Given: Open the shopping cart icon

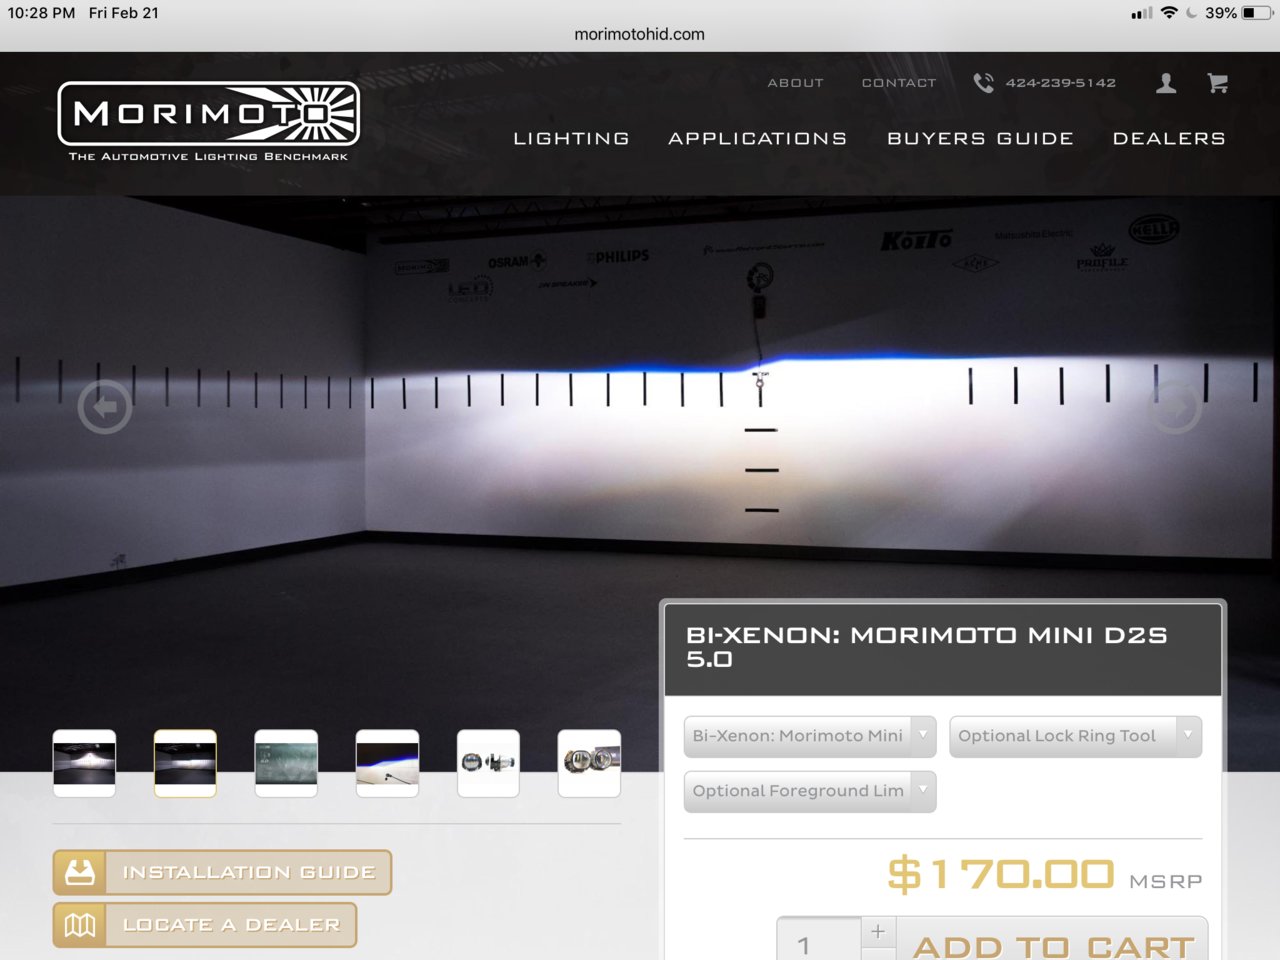Looking at the screenshot, I should pos(1217,83).
